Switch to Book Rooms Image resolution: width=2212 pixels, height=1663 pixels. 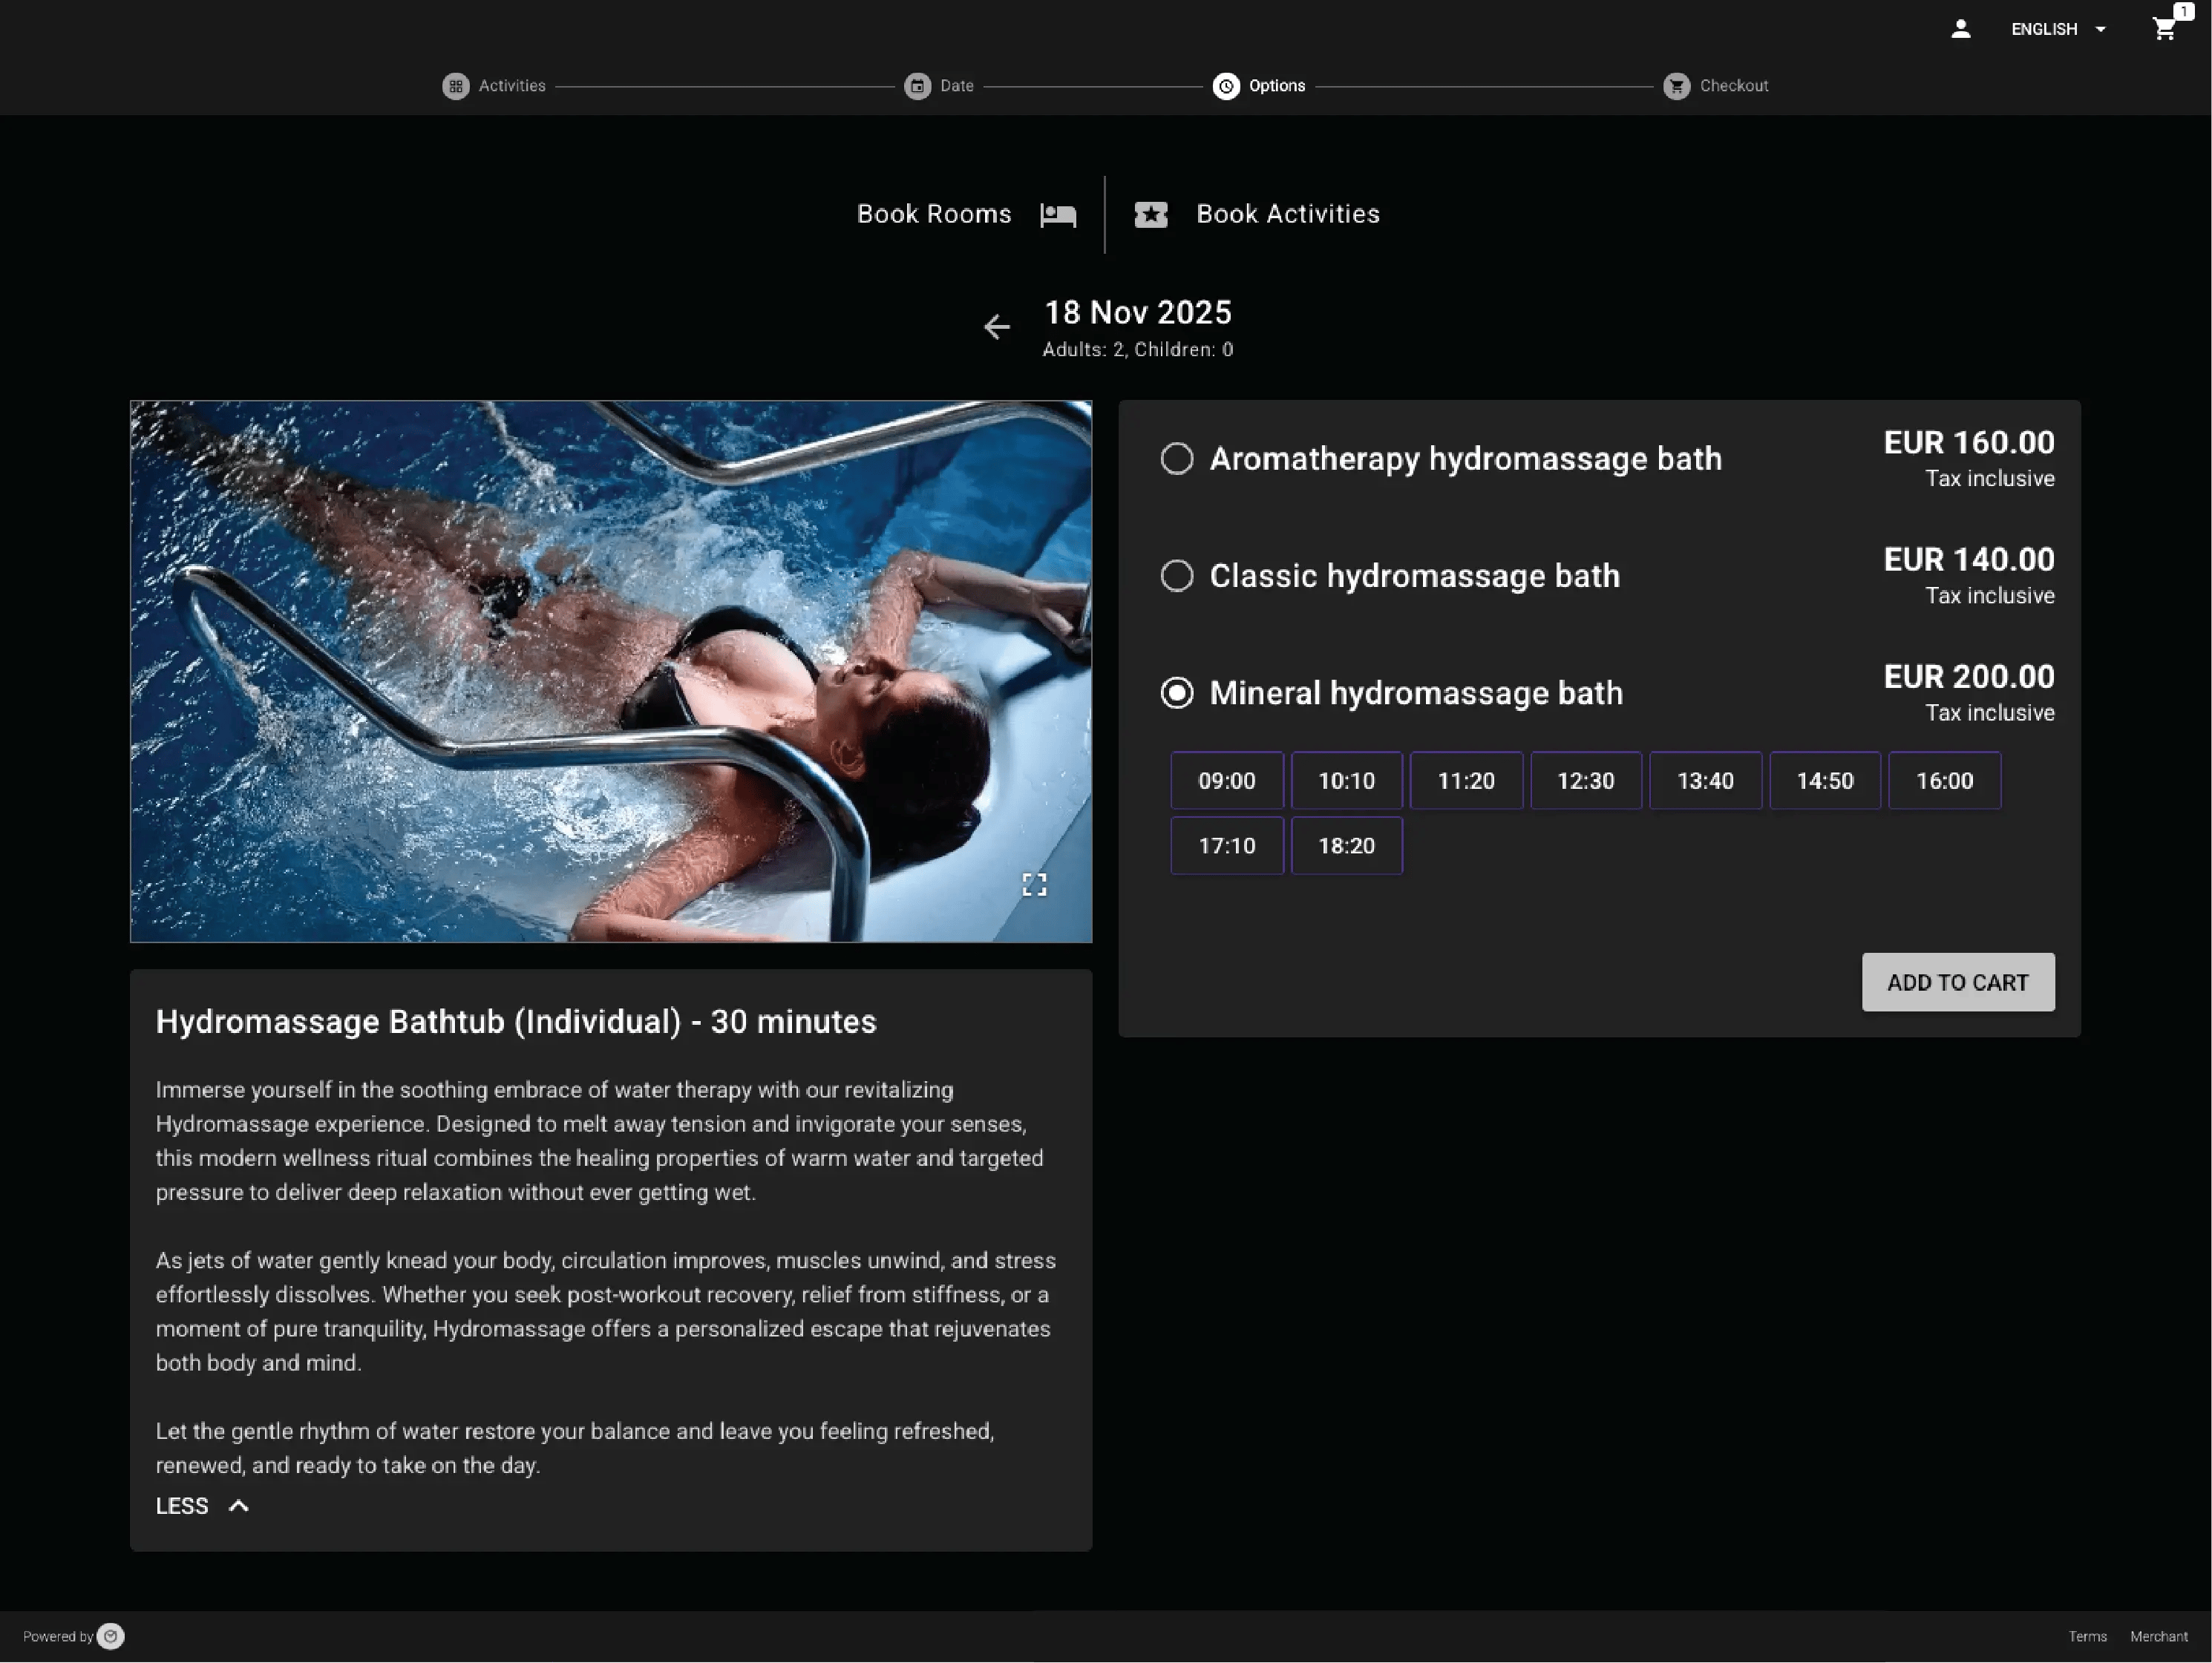pos(933,214)
